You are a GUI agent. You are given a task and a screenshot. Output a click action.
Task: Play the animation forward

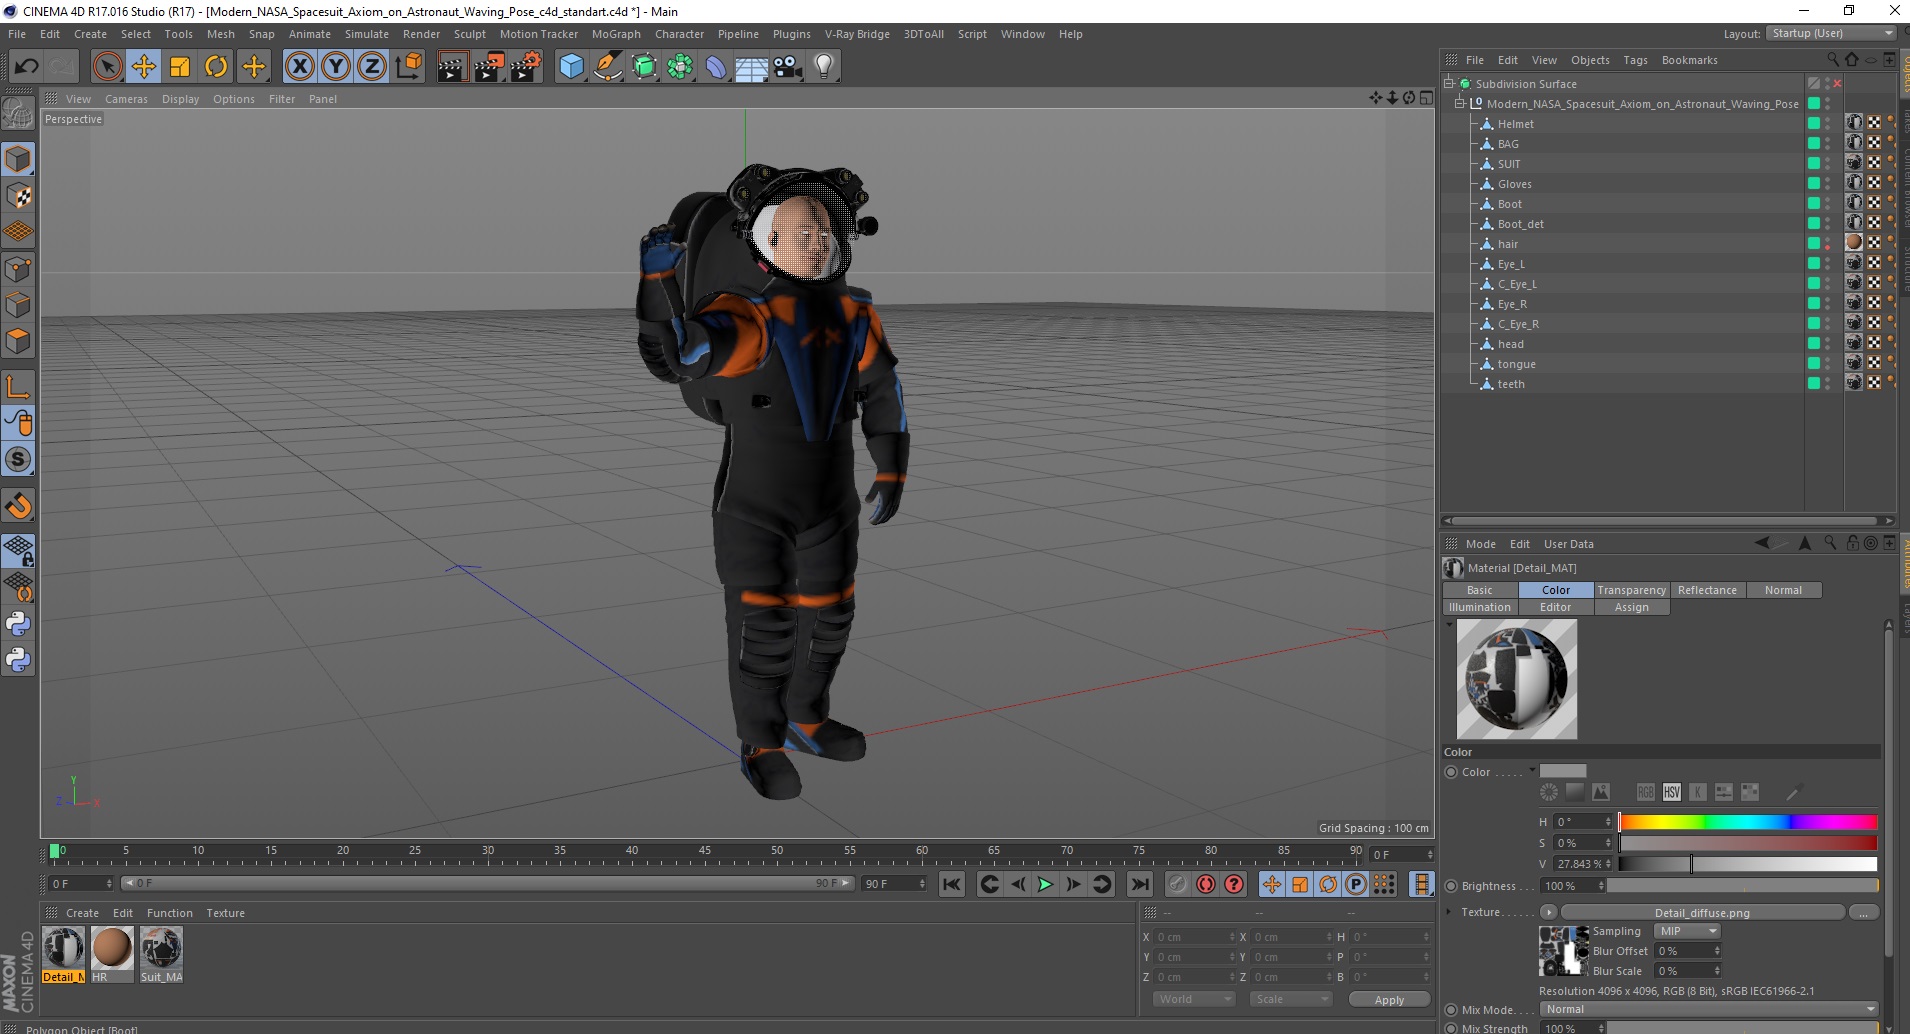[x=1045, y=884]
